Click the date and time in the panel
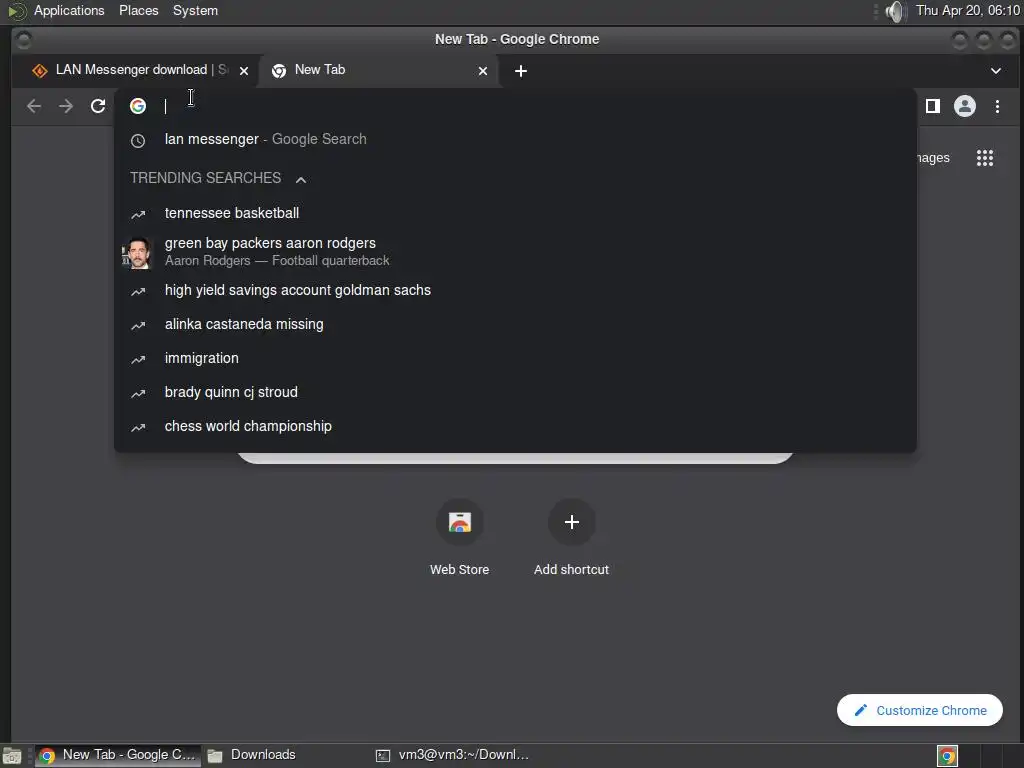This screenshot has height=768, width=1024. [x=967, y=10]
